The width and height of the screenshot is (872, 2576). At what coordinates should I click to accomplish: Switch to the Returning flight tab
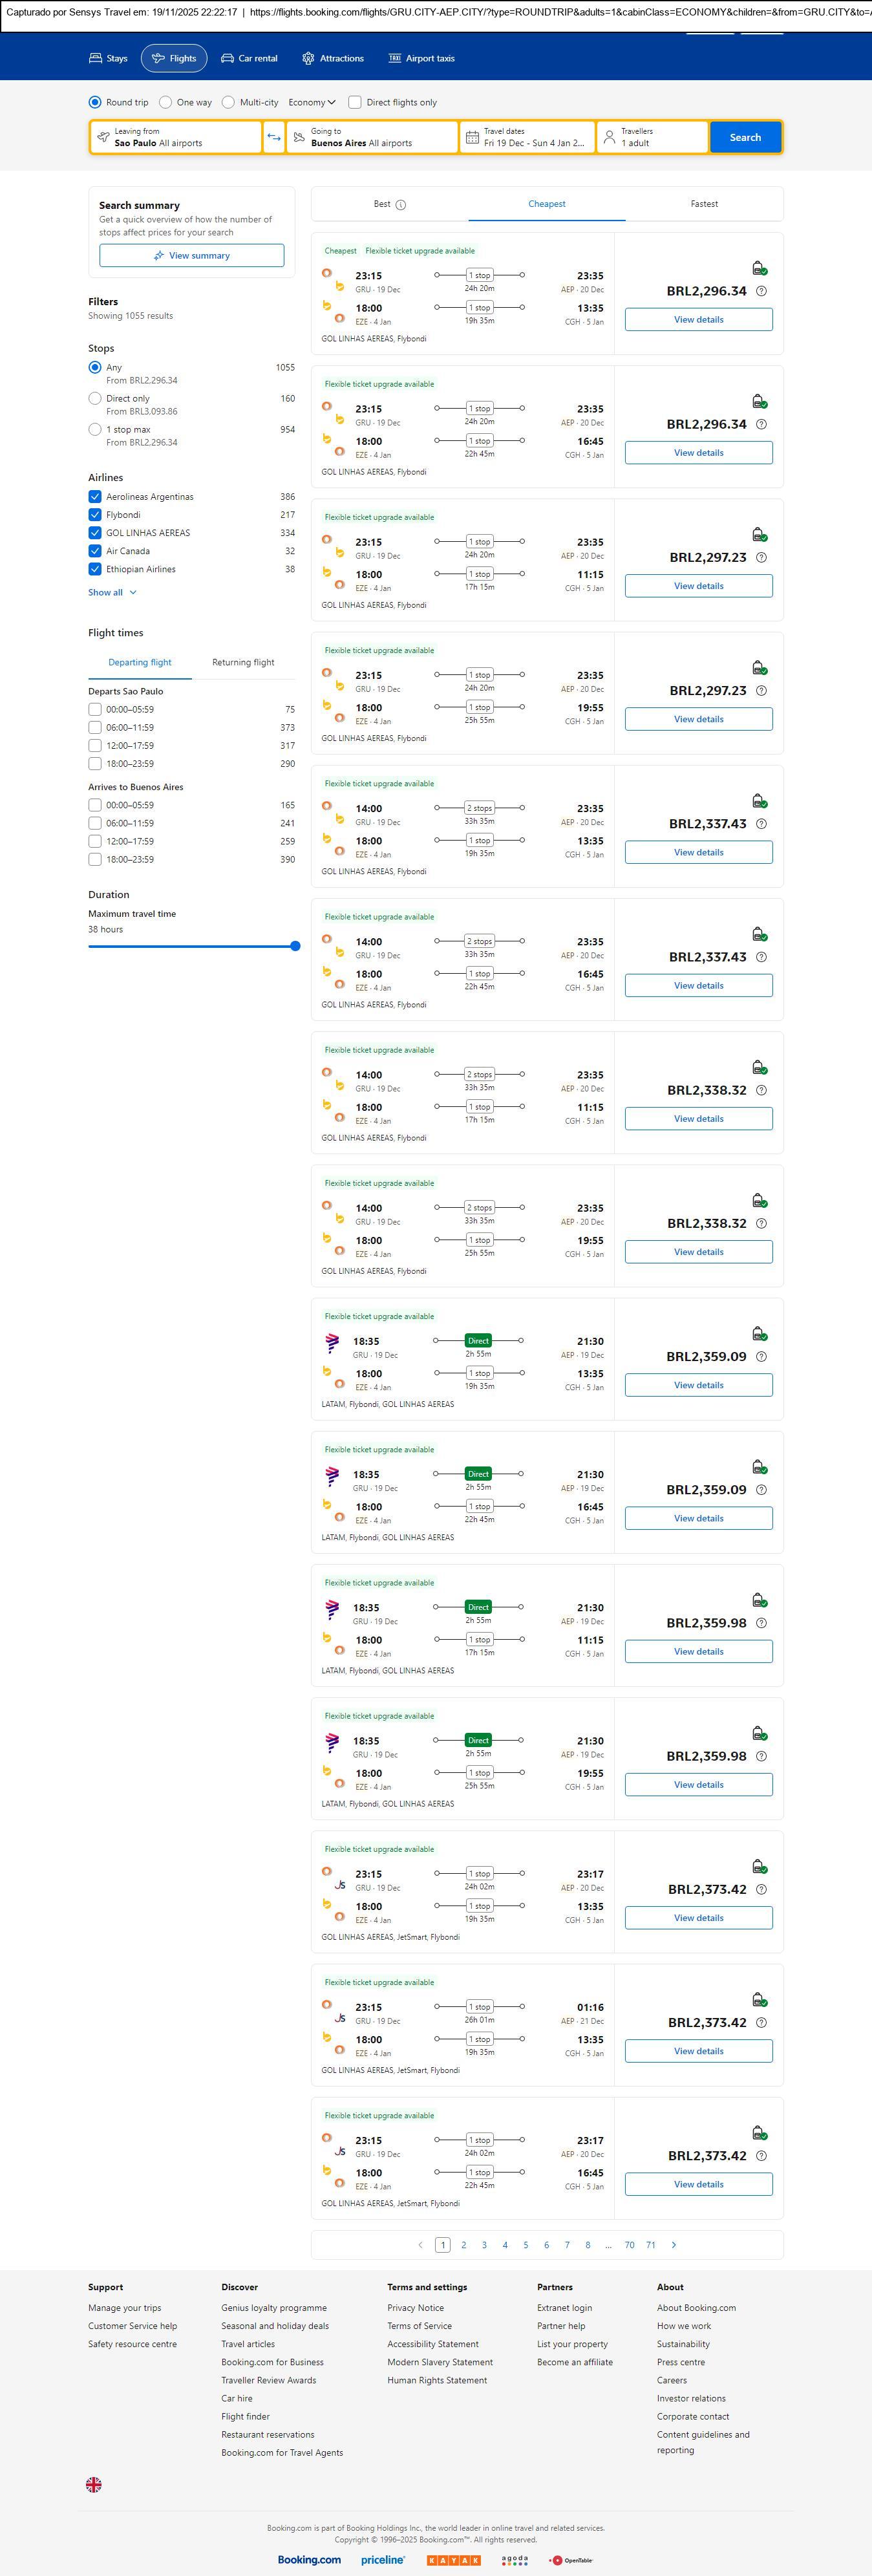(x=243, y=662)
